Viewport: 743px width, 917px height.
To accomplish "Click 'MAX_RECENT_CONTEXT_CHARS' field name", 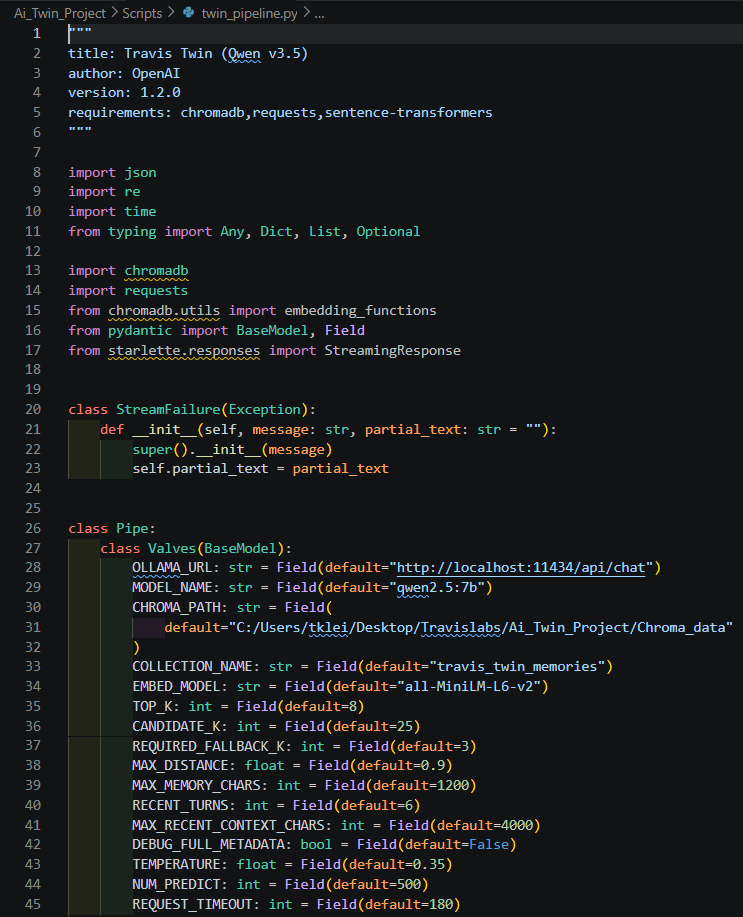I will [x=228, y=825].
